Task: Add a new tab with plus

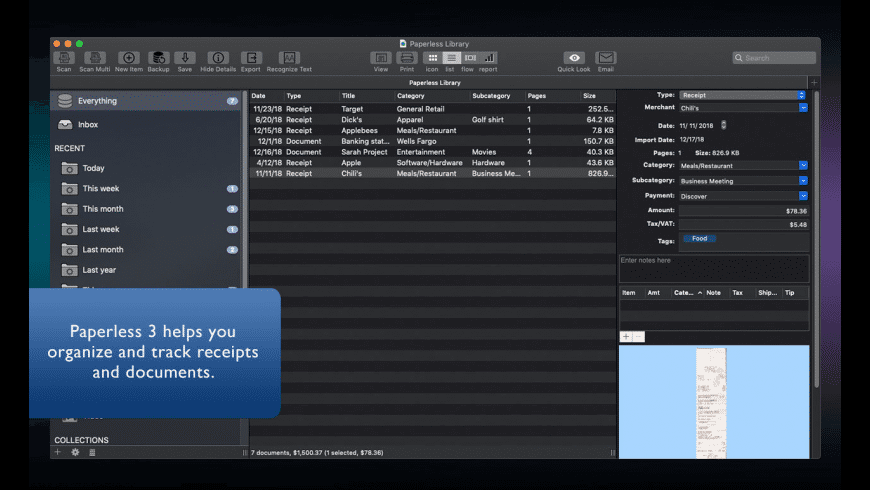Action: [x=814, y=83]
